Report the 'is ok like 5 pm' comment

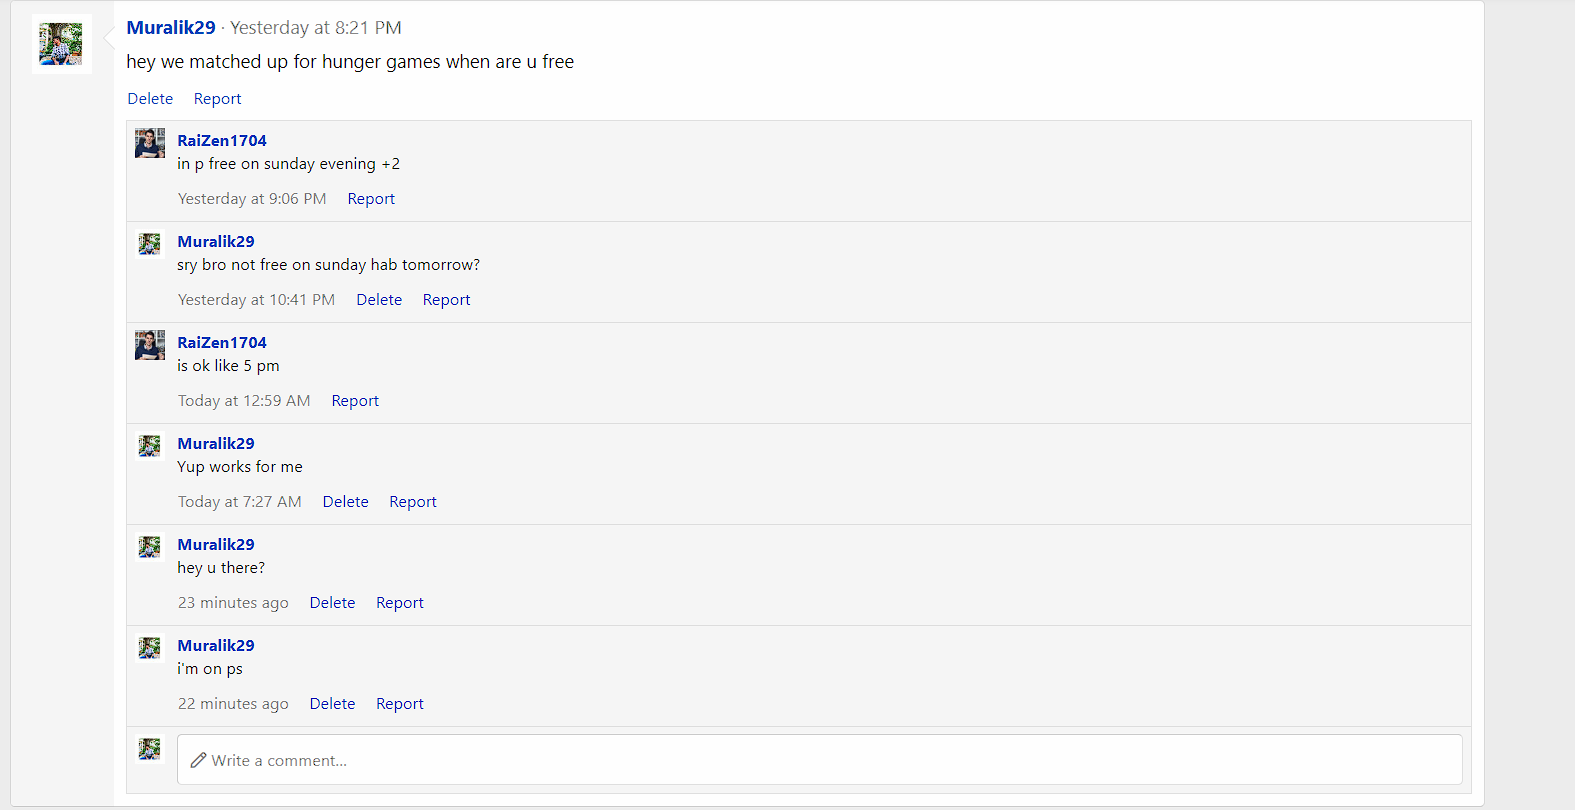355,401
